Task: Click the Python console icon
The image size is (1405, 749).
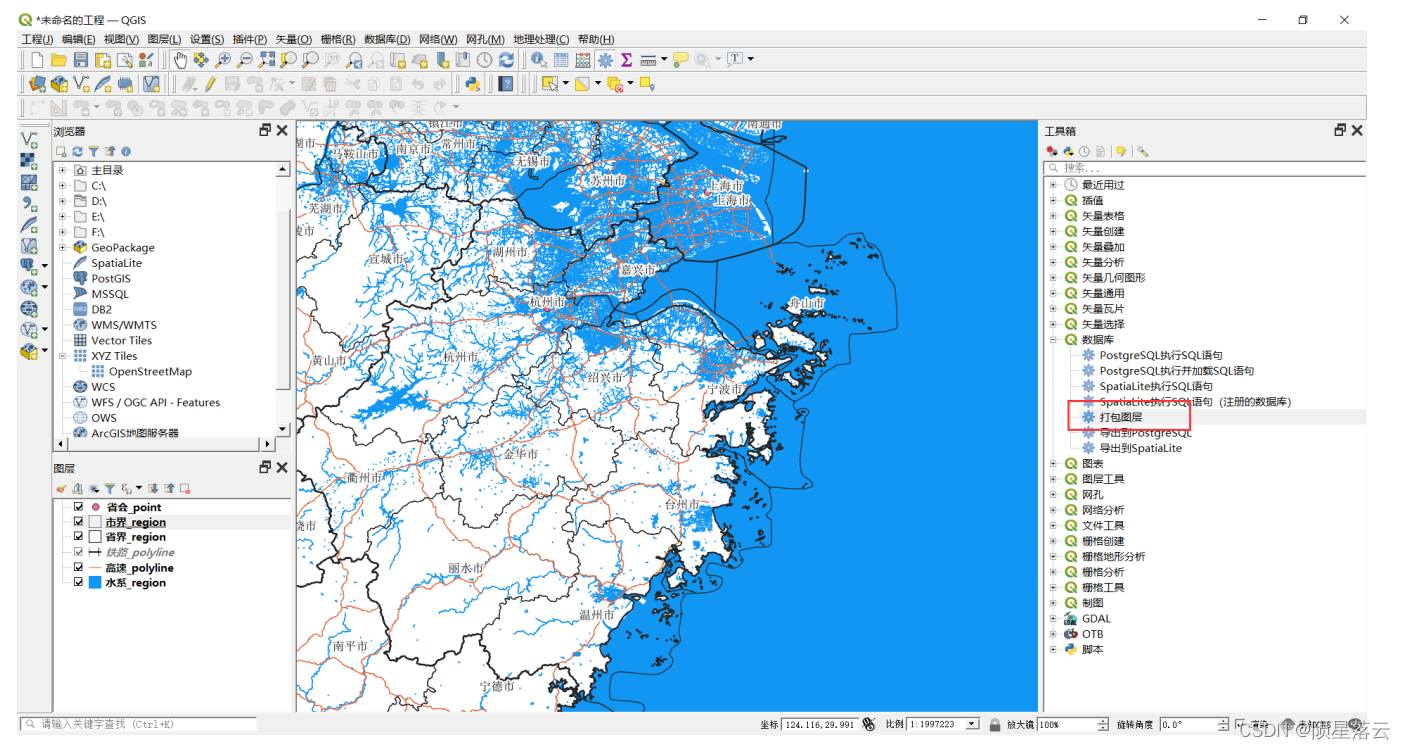Action: click(472, 83)
